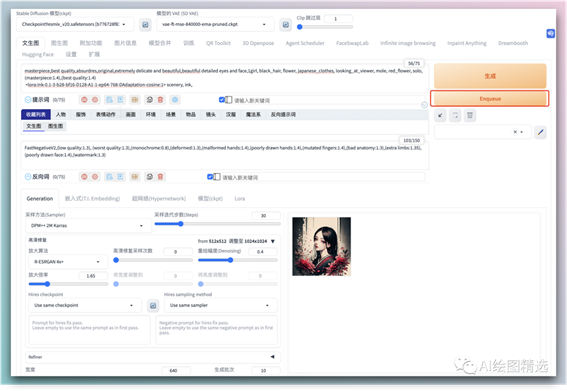Open the R-ESRGAN 4x+ upscaler dropdown

coord(68,262)
